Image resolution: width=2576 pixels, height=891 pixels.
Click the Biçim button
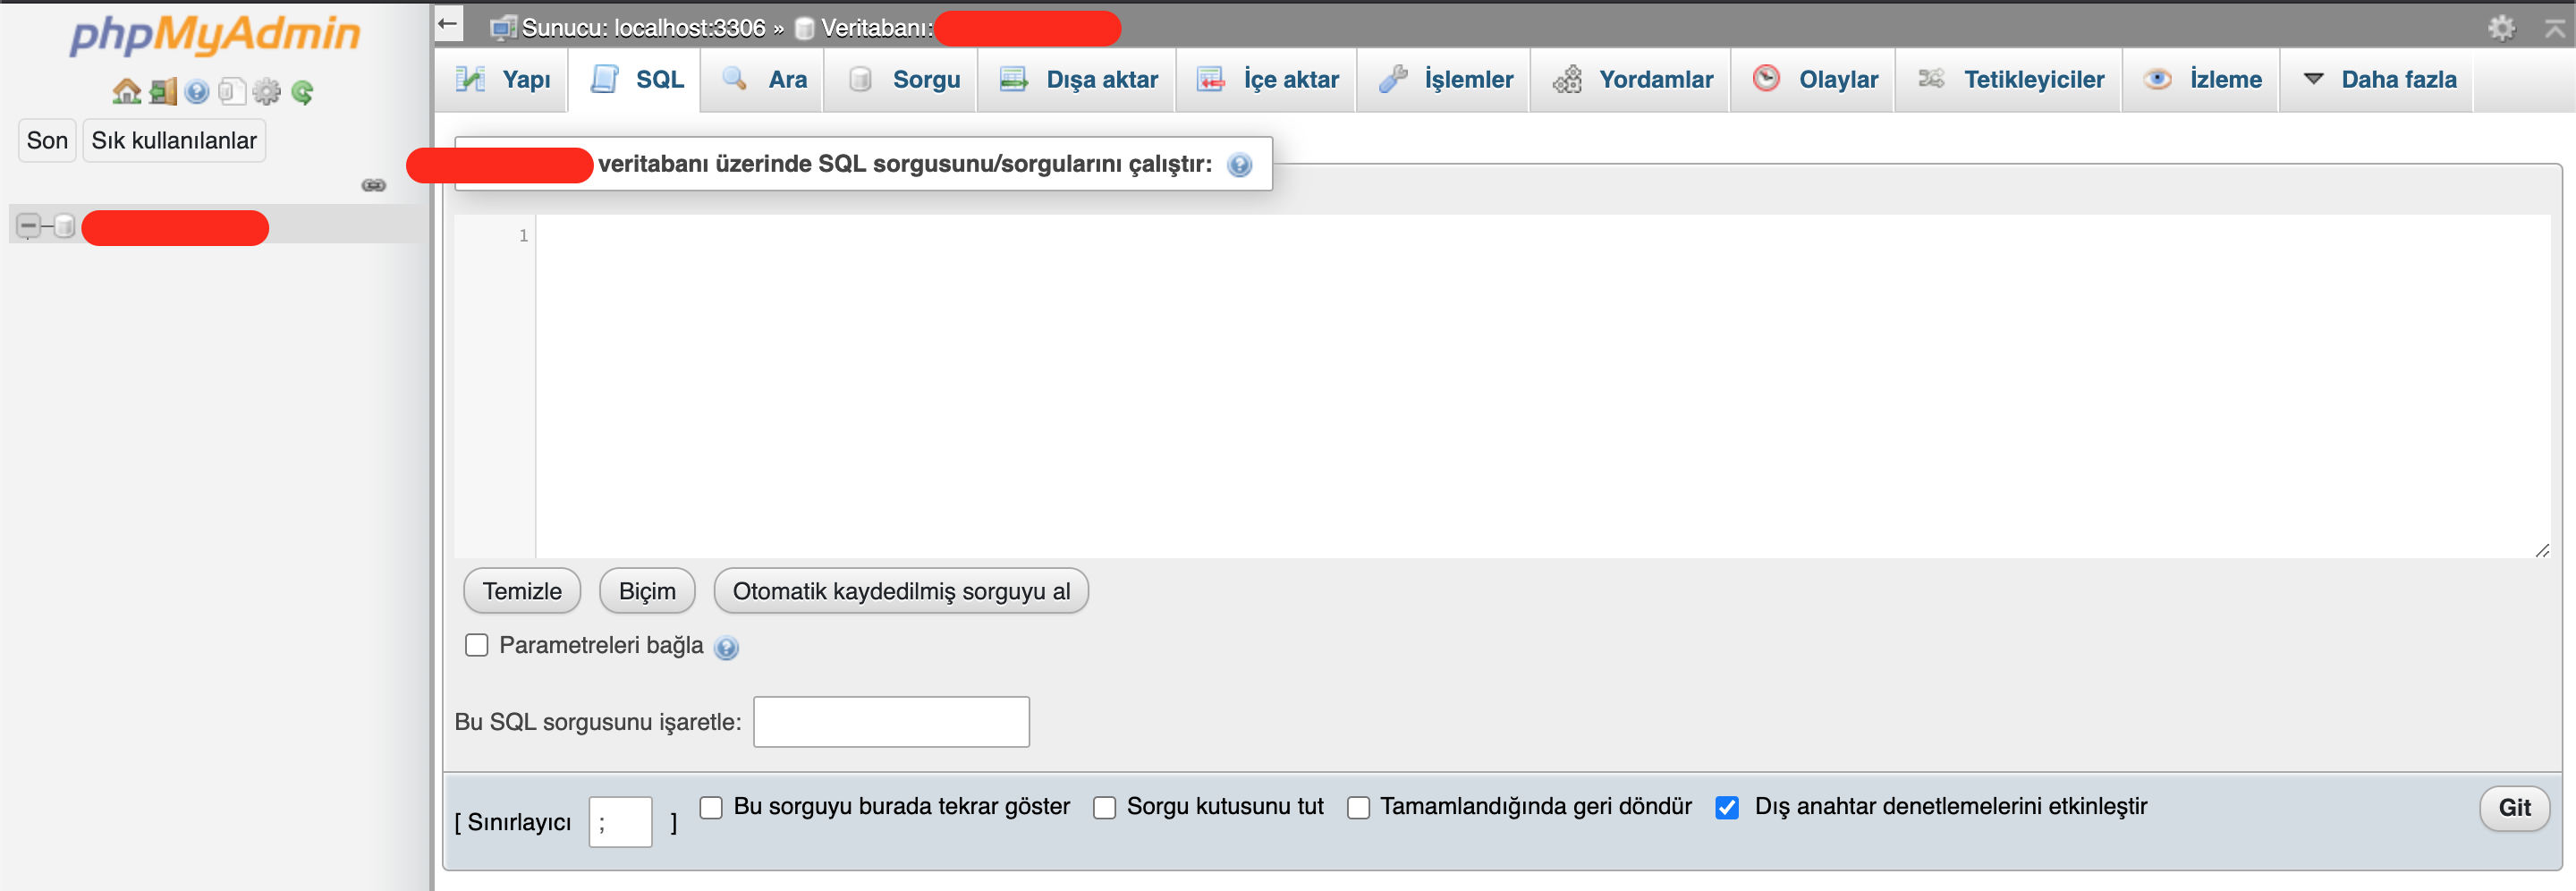click(647, 591)
